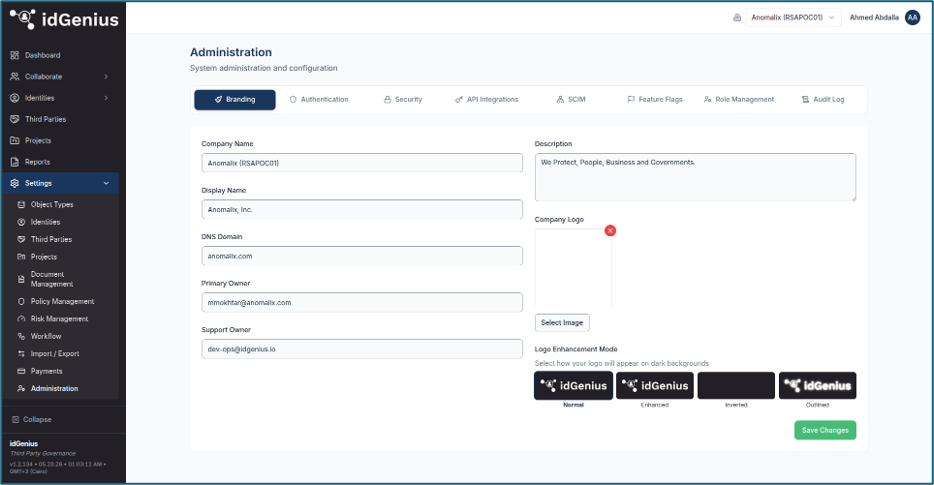The height and width of the screenshot is (485, 934).
Task: Click the Ahmed Abdalla user name
Action: pos(874,18)
